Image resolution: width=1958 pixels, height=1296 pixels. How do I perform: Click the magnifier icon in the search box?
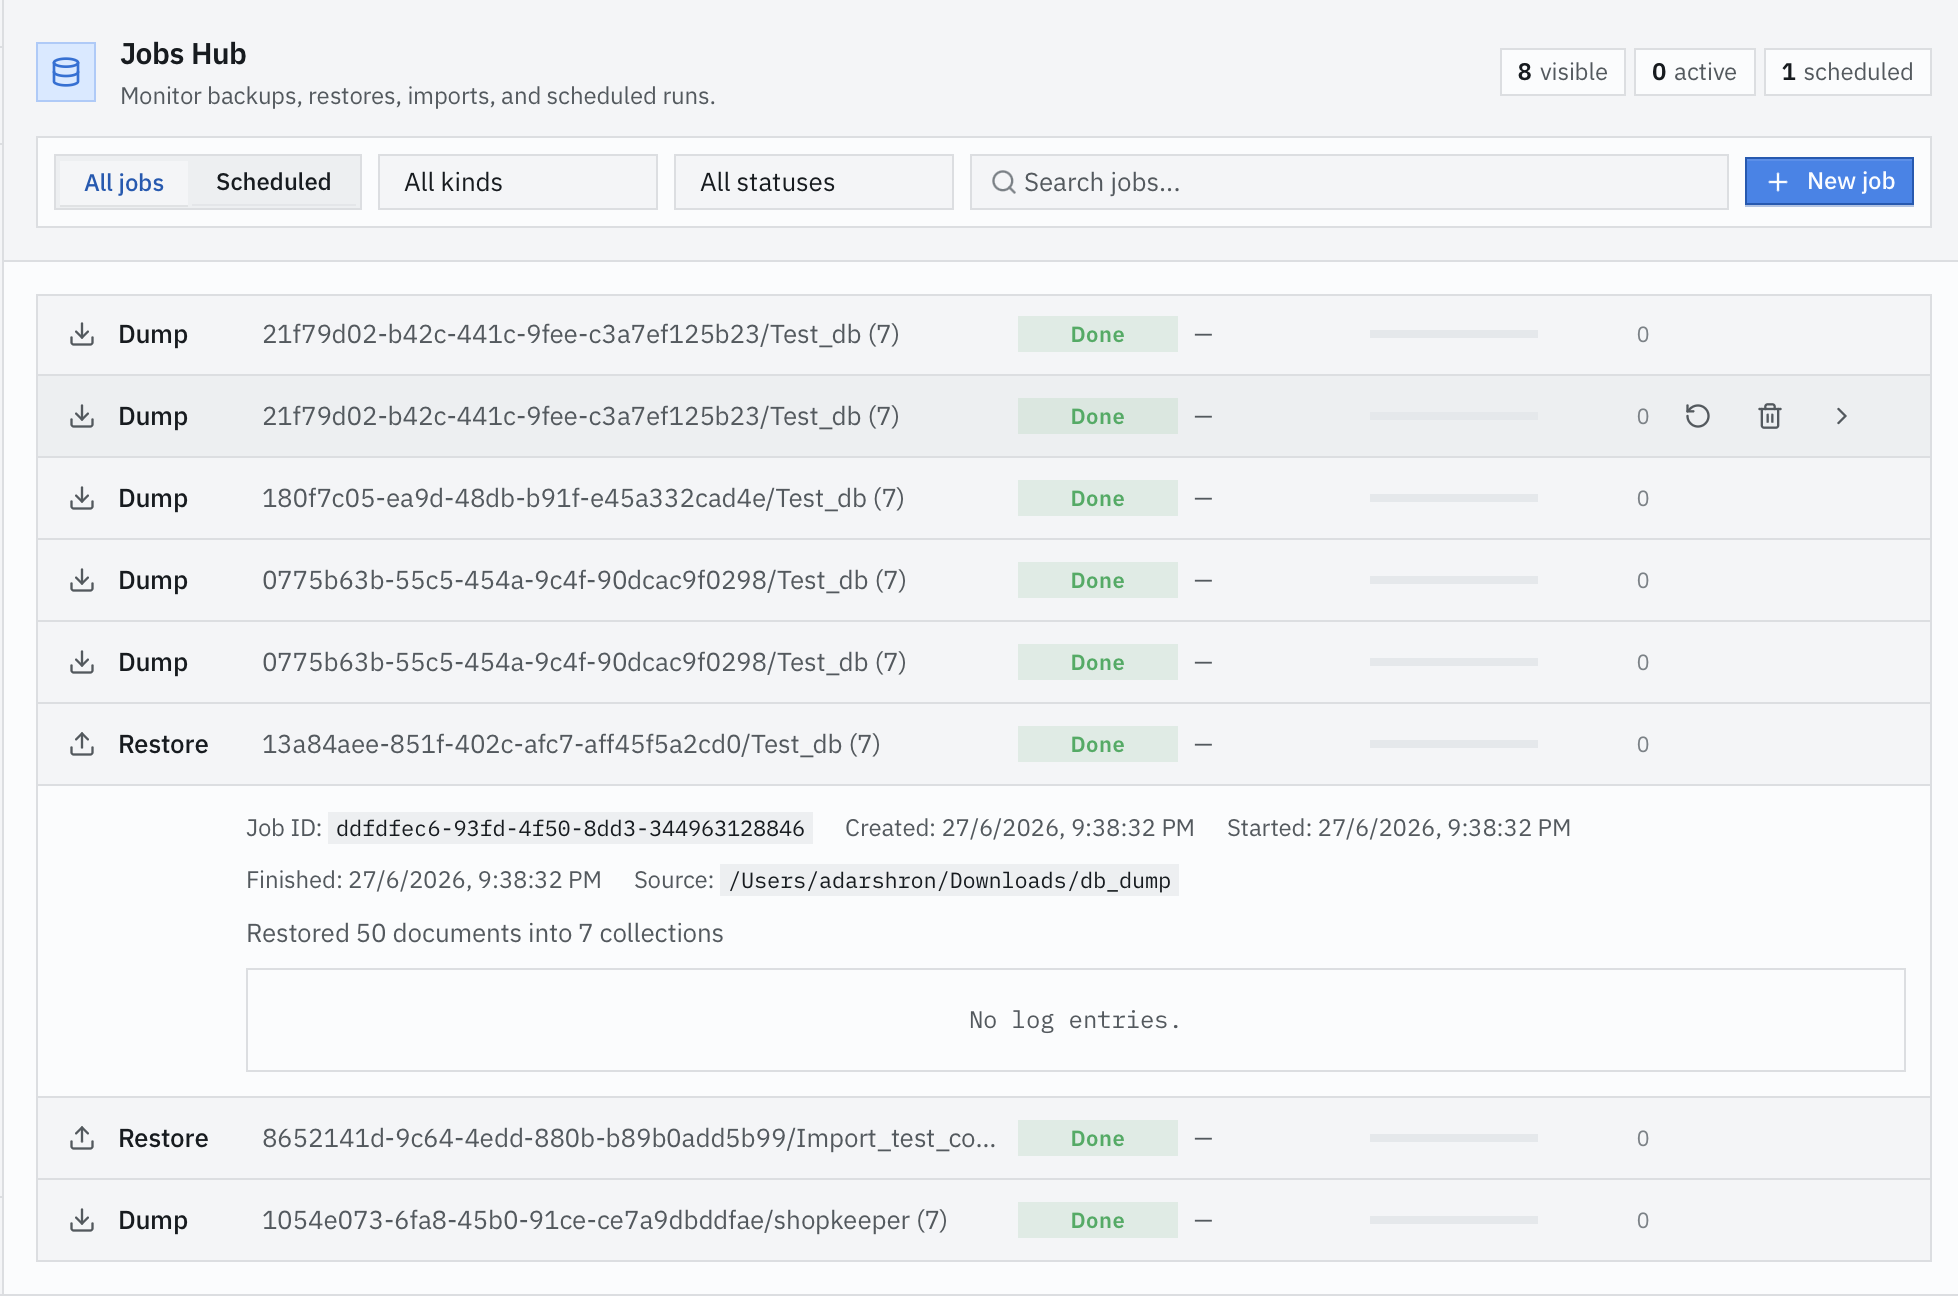coord(1003,182)
